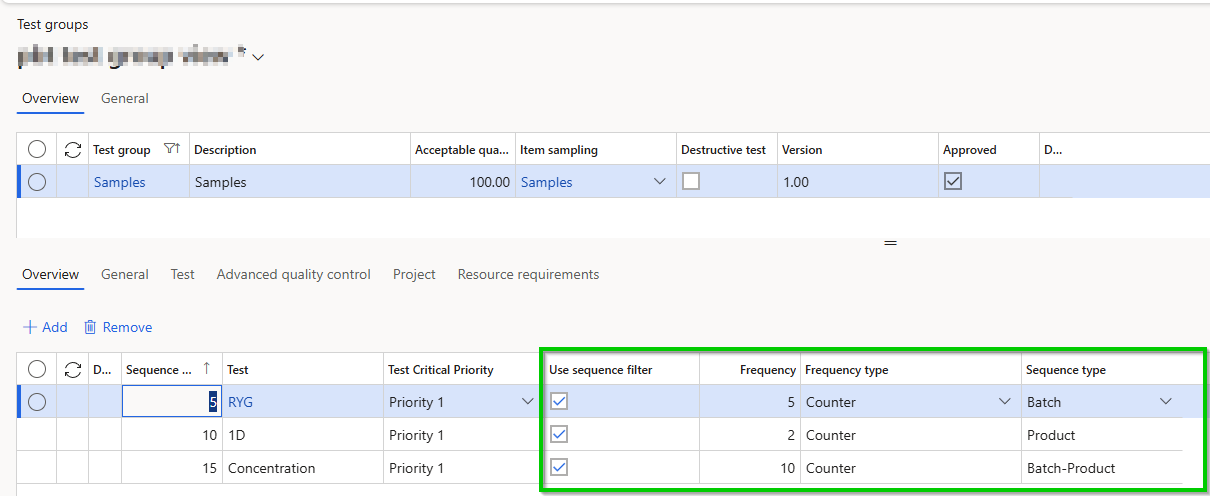The height and width of the screenshot is (496, 1210).
Task: Open the Samples item sampling link
Action: (546, 182)
